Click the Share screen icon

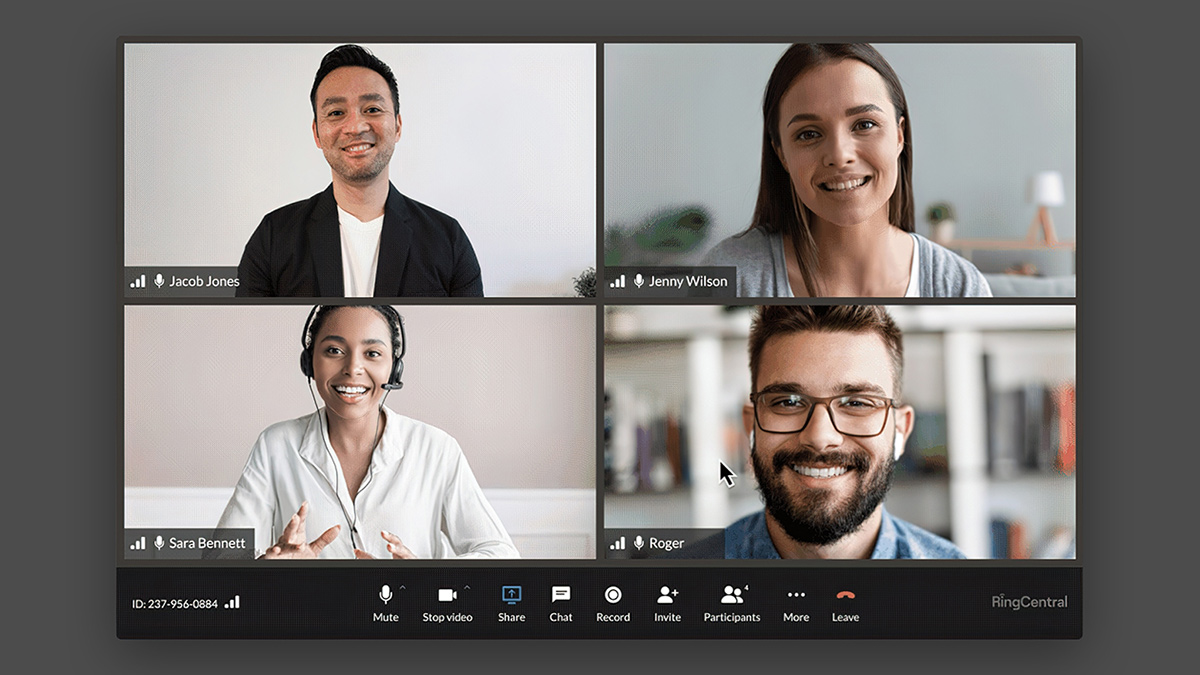511,594
